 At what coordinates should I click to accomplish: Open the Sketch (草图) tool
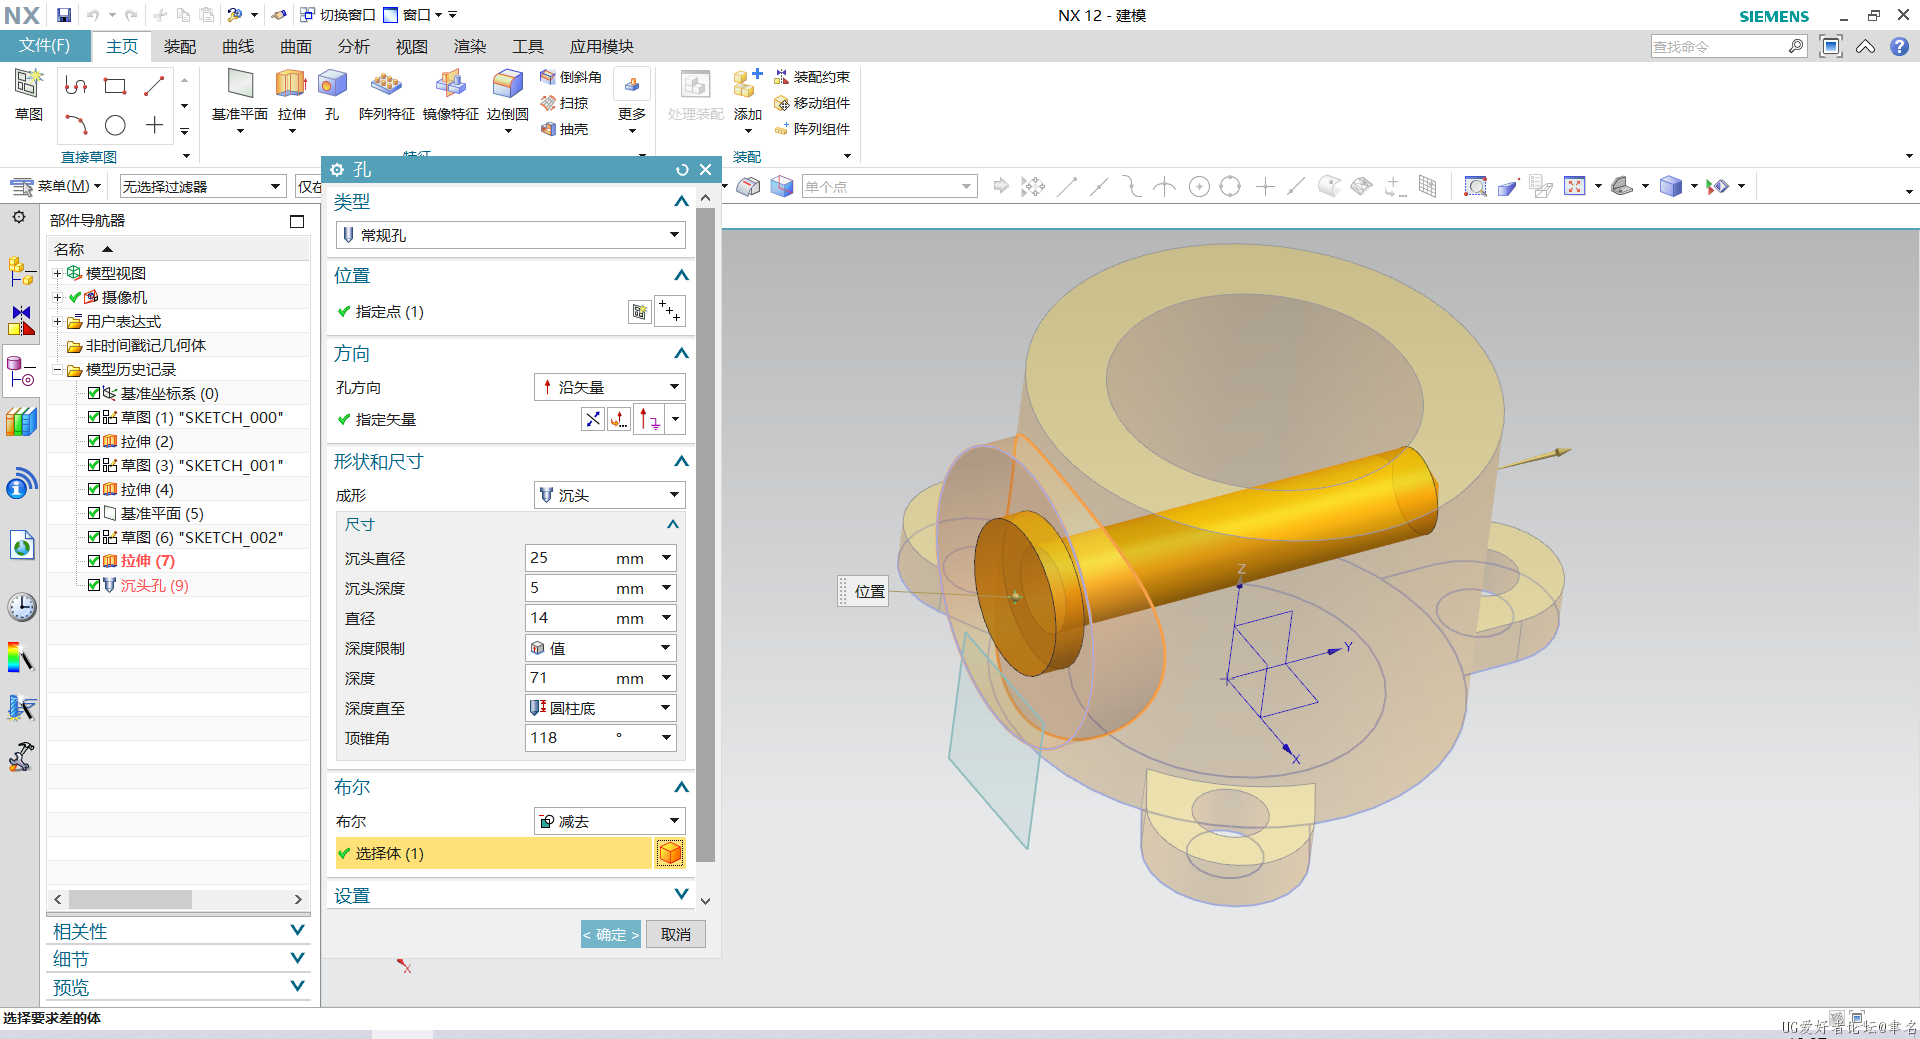tap(28, 94)
